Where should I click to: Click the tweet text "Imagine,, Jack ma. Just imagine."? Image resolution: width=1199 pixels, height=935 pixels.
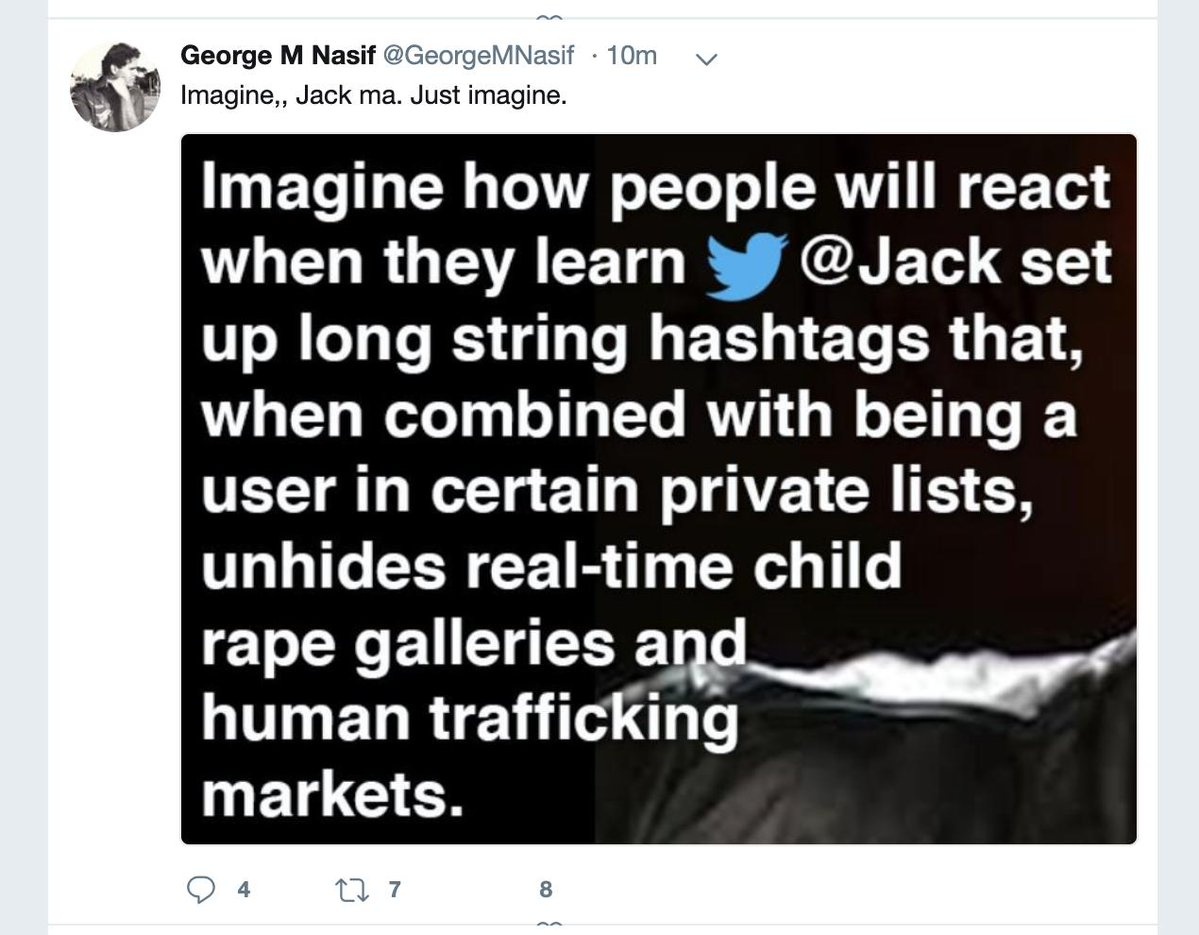(374, 96)
